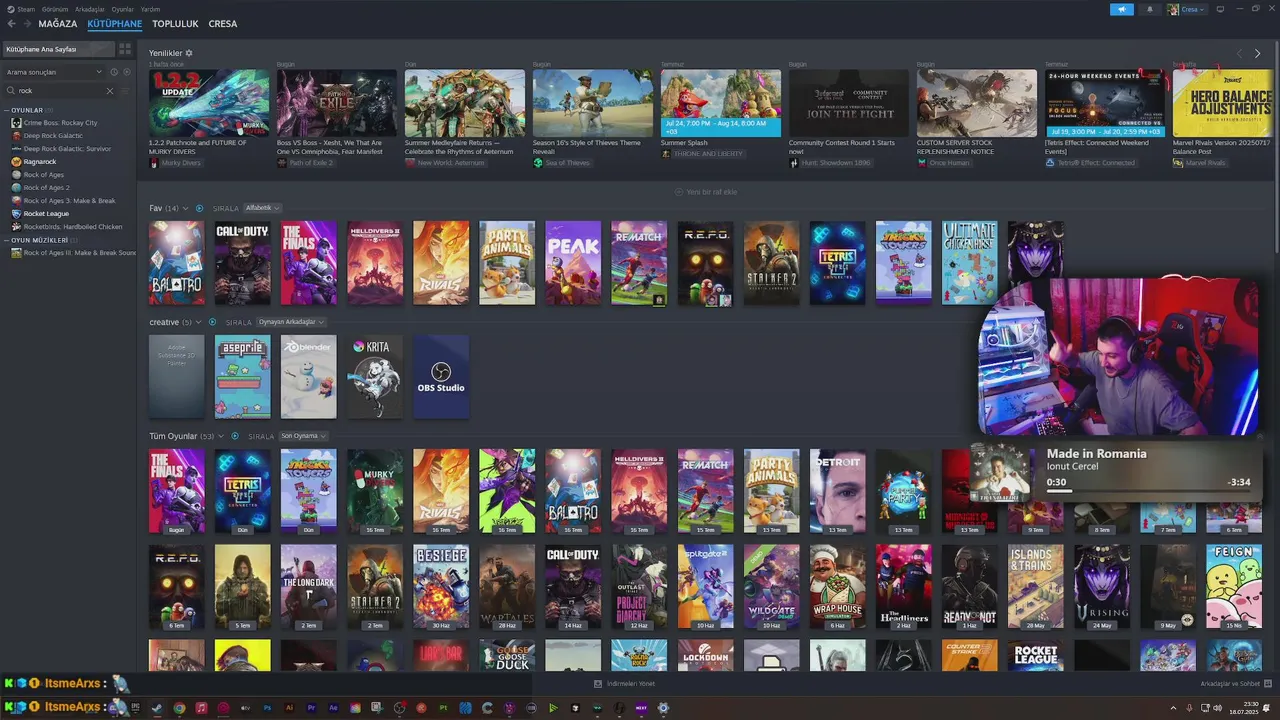
Task: Enter Big Picture mode via monitor icon
Action: pos(1220,9)
